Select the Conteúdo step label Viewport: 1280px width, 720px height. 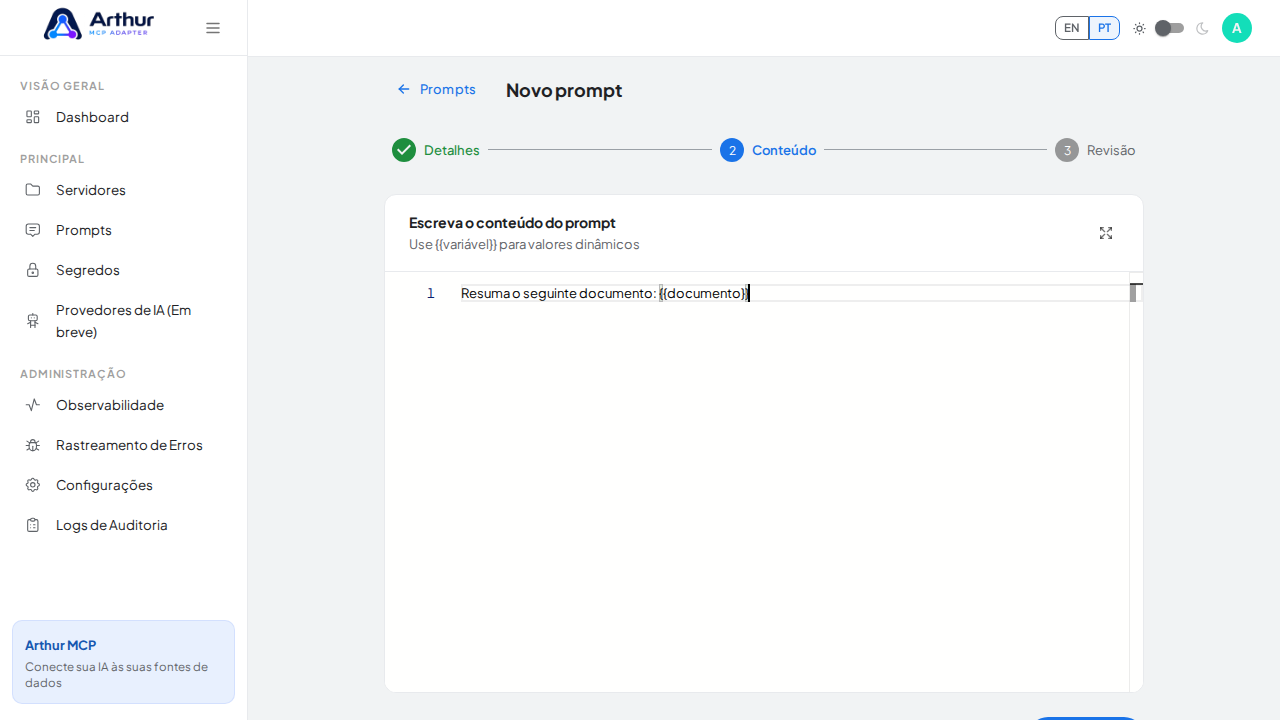click(784, 150)
